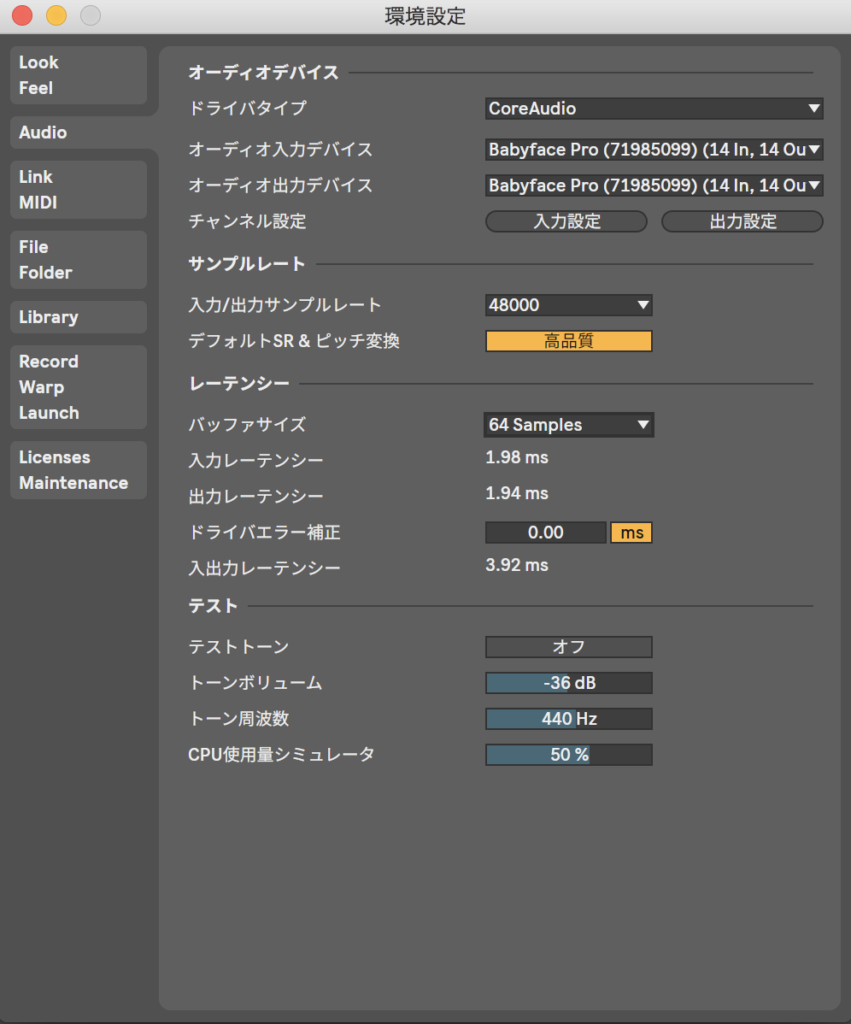This screenshot has width=851, height=1024.
Task: Expand the audio output device dropdown
Action: (654, 185)
